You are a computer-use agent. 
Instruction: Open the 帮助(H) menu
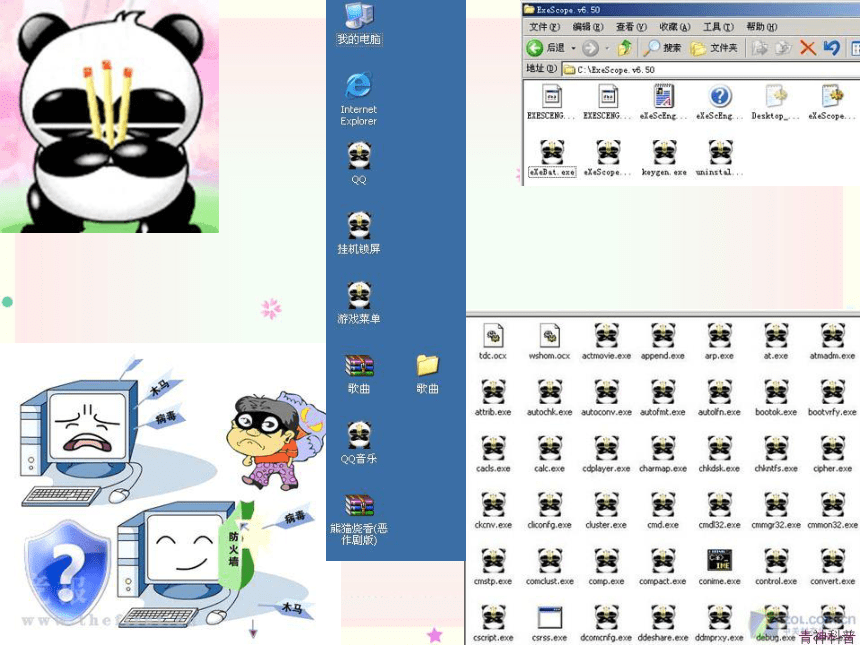point(762,27)
